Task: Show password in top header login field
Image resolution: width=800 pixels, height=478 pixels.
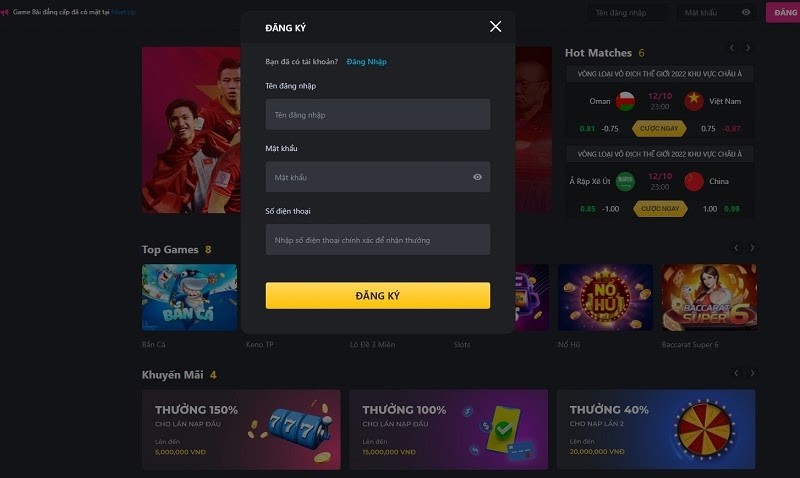Action: (746, 12)
